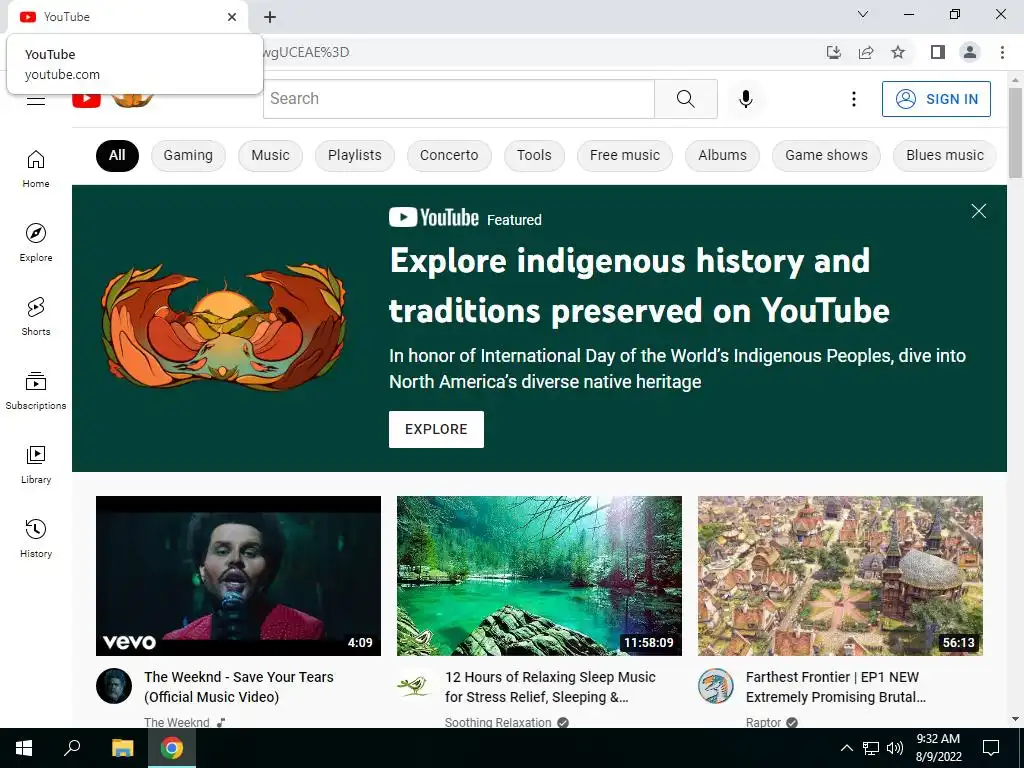Select the Gaming filter chip
The image size is (1024, 768).
[x=188, y=155]
